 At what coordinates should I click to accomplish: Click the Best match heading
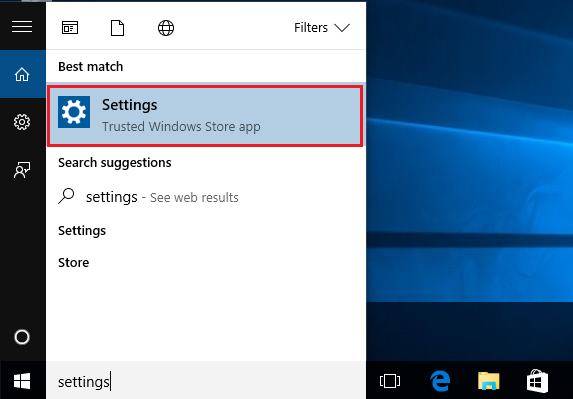(91, 66)
